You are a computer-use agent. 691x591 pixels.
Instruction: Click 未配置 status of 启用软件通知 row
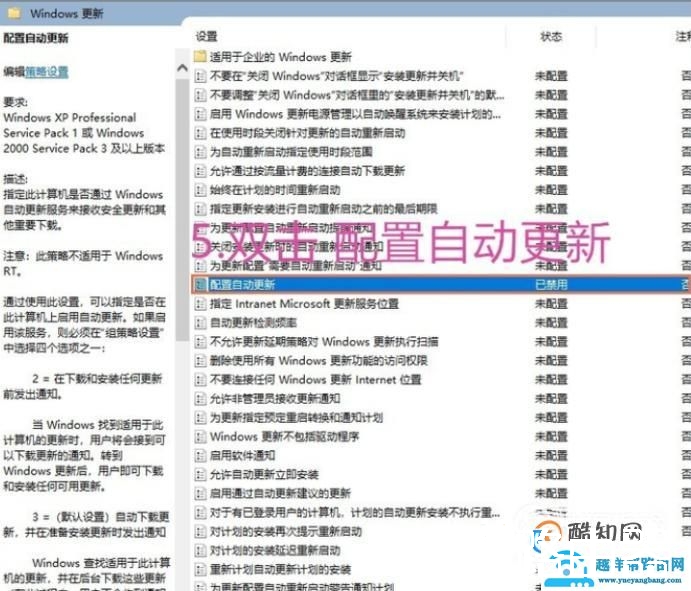(x=551, y=455)
